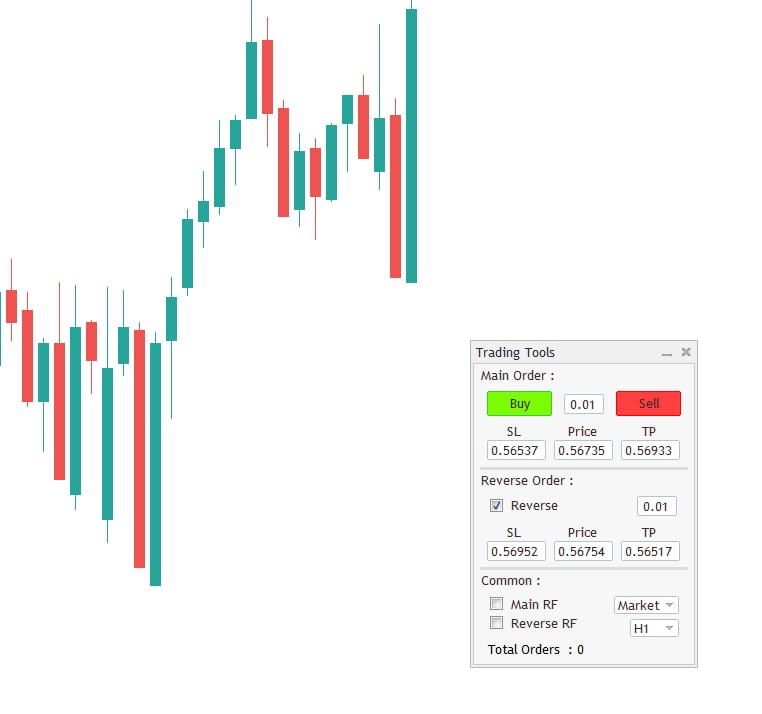Click the red Sell button

point(648,404)
